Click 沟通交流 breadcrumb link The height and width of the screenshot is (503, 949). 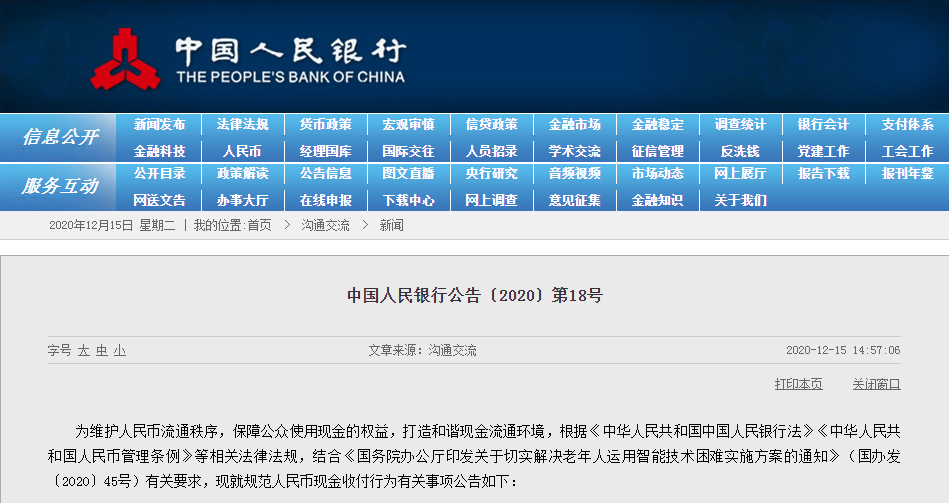click(325, 226)
